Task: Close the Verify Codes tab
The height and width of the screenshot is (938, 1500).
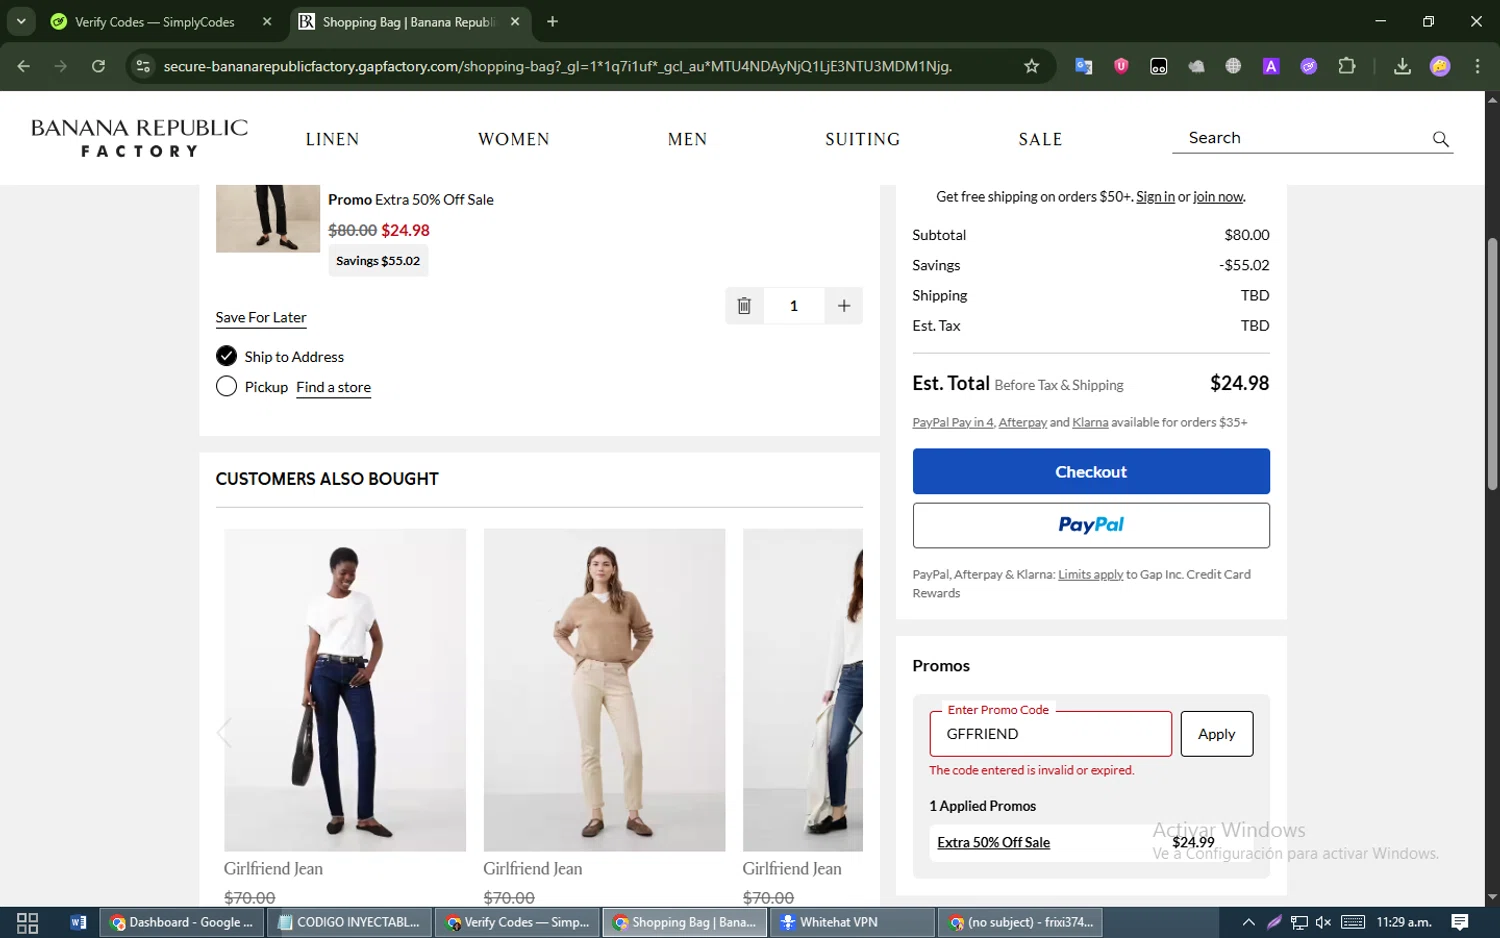Action: pos(267,21)
